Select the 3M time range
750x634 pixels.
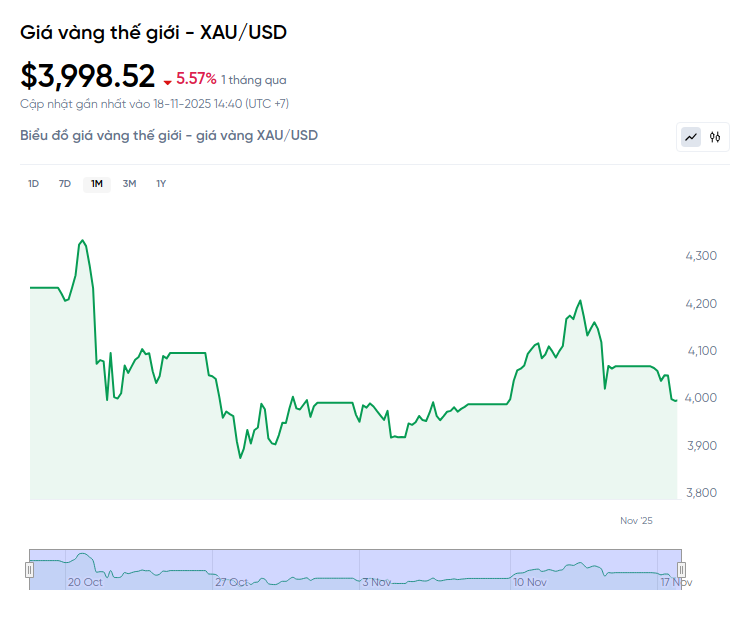coord(129,183)
